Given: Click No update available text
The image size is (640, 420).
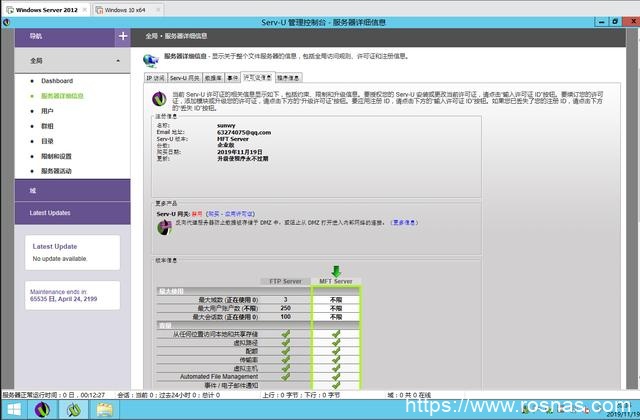Looking at the screenshot, I should (60, 259).
